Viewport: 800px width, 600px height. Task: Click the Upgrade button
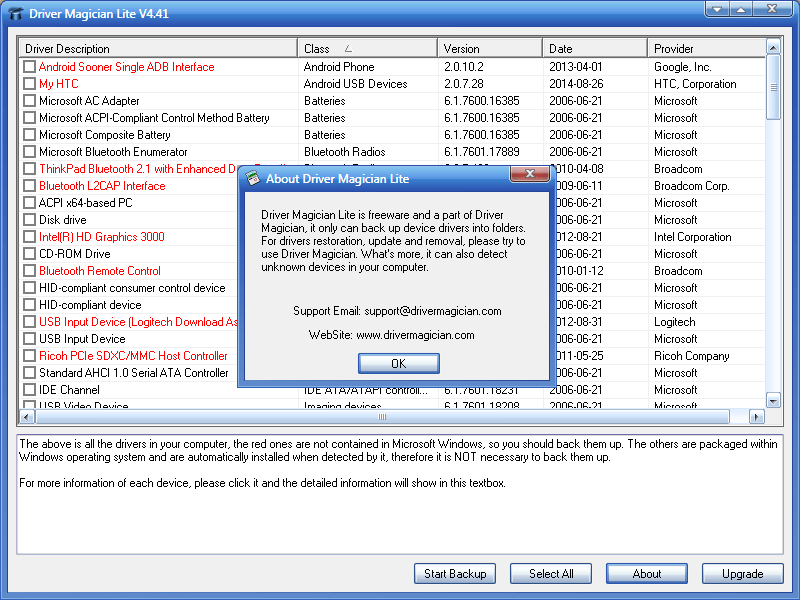(x=743, y=573)
